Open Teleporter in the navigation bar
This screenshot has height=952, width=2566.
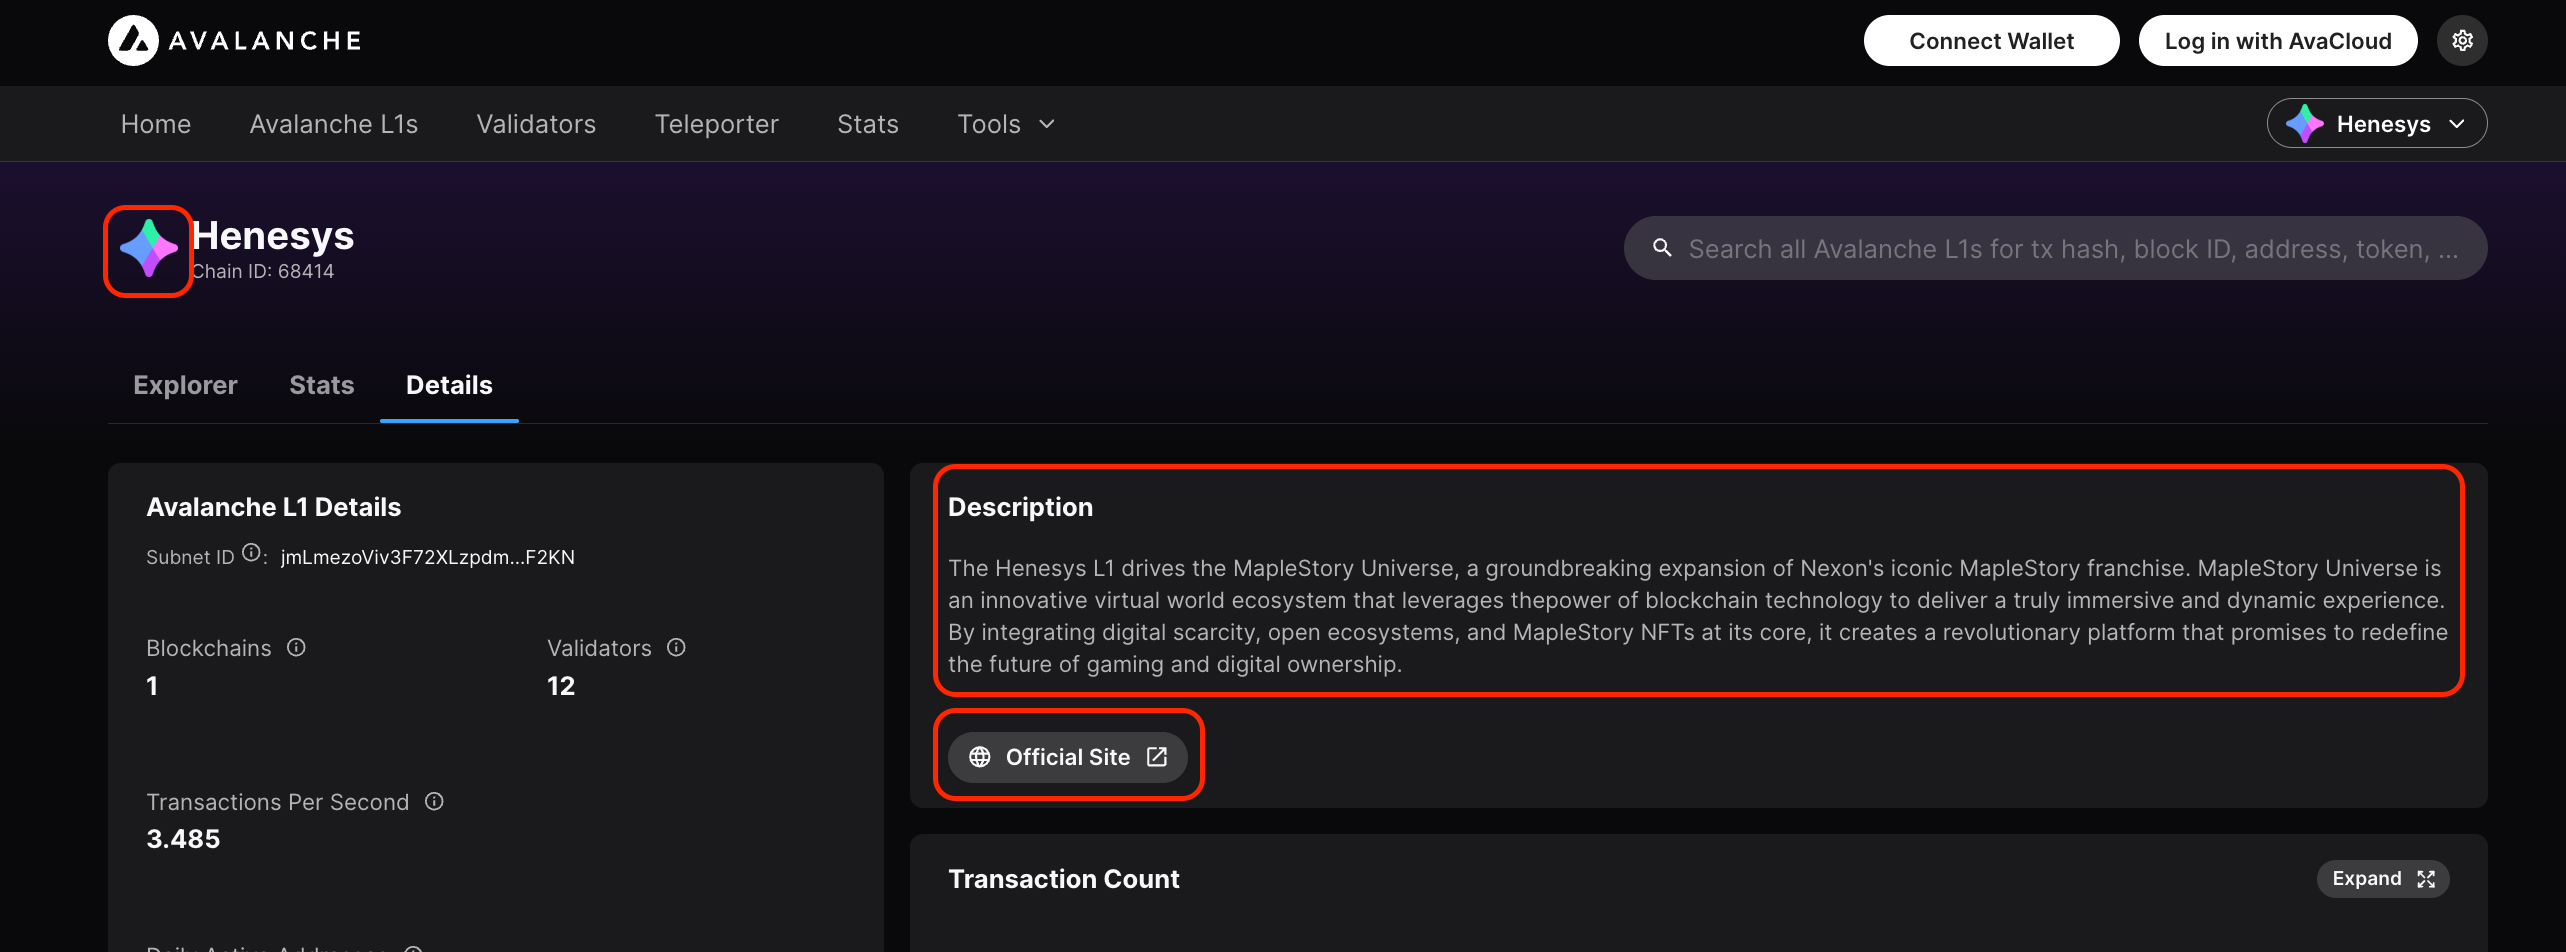[716, 124]
